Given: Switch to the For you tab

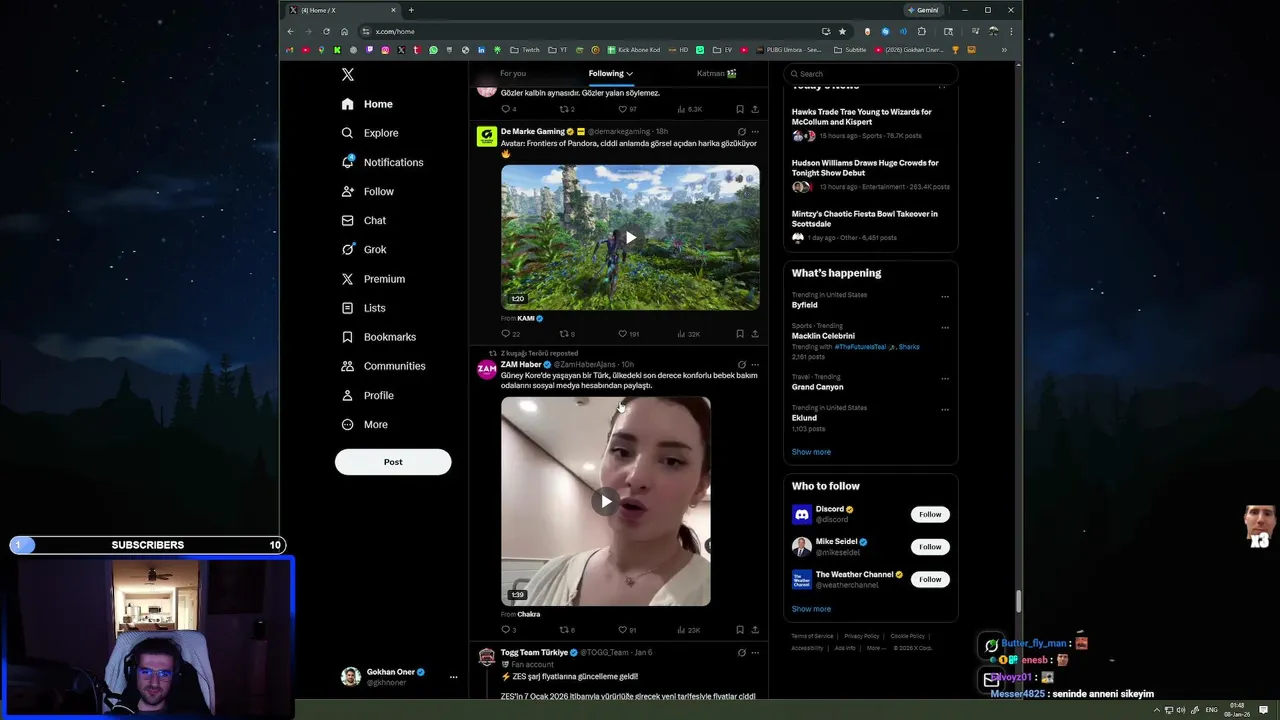Looking at the screenshot, I should click(x=513, y=73).
